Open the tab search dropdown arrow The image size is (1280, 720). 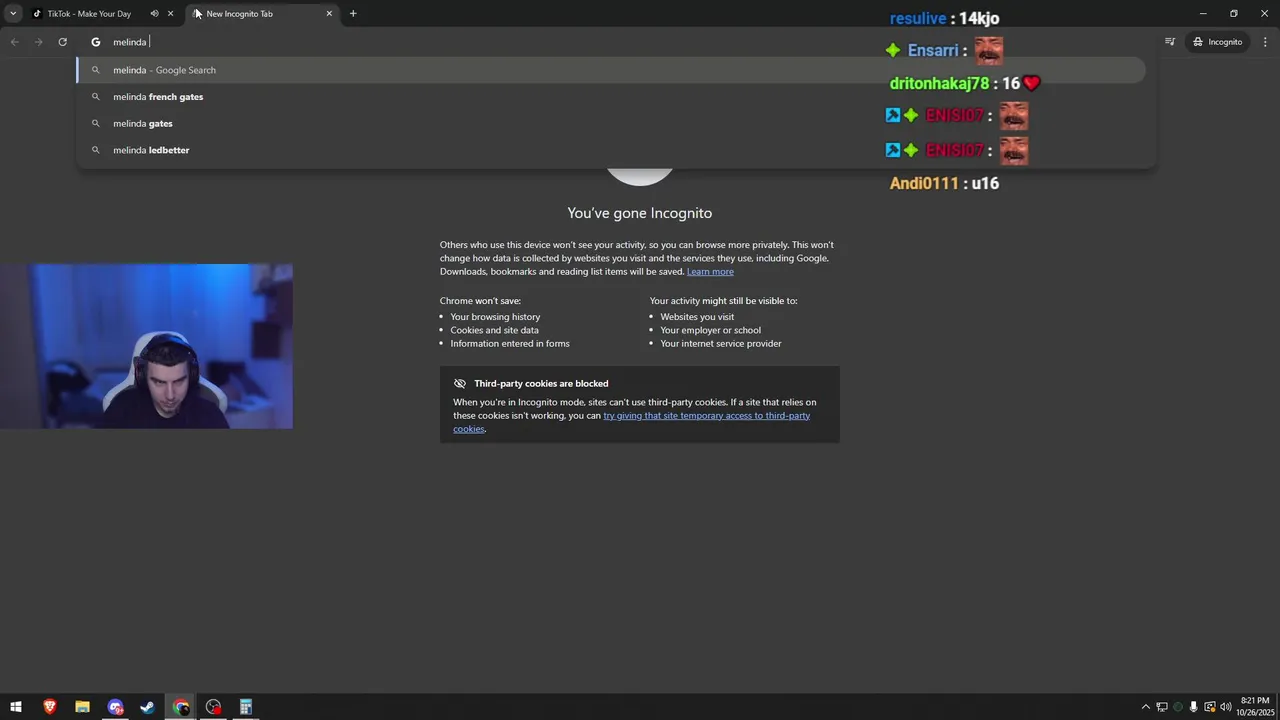(x=13, y=14)
